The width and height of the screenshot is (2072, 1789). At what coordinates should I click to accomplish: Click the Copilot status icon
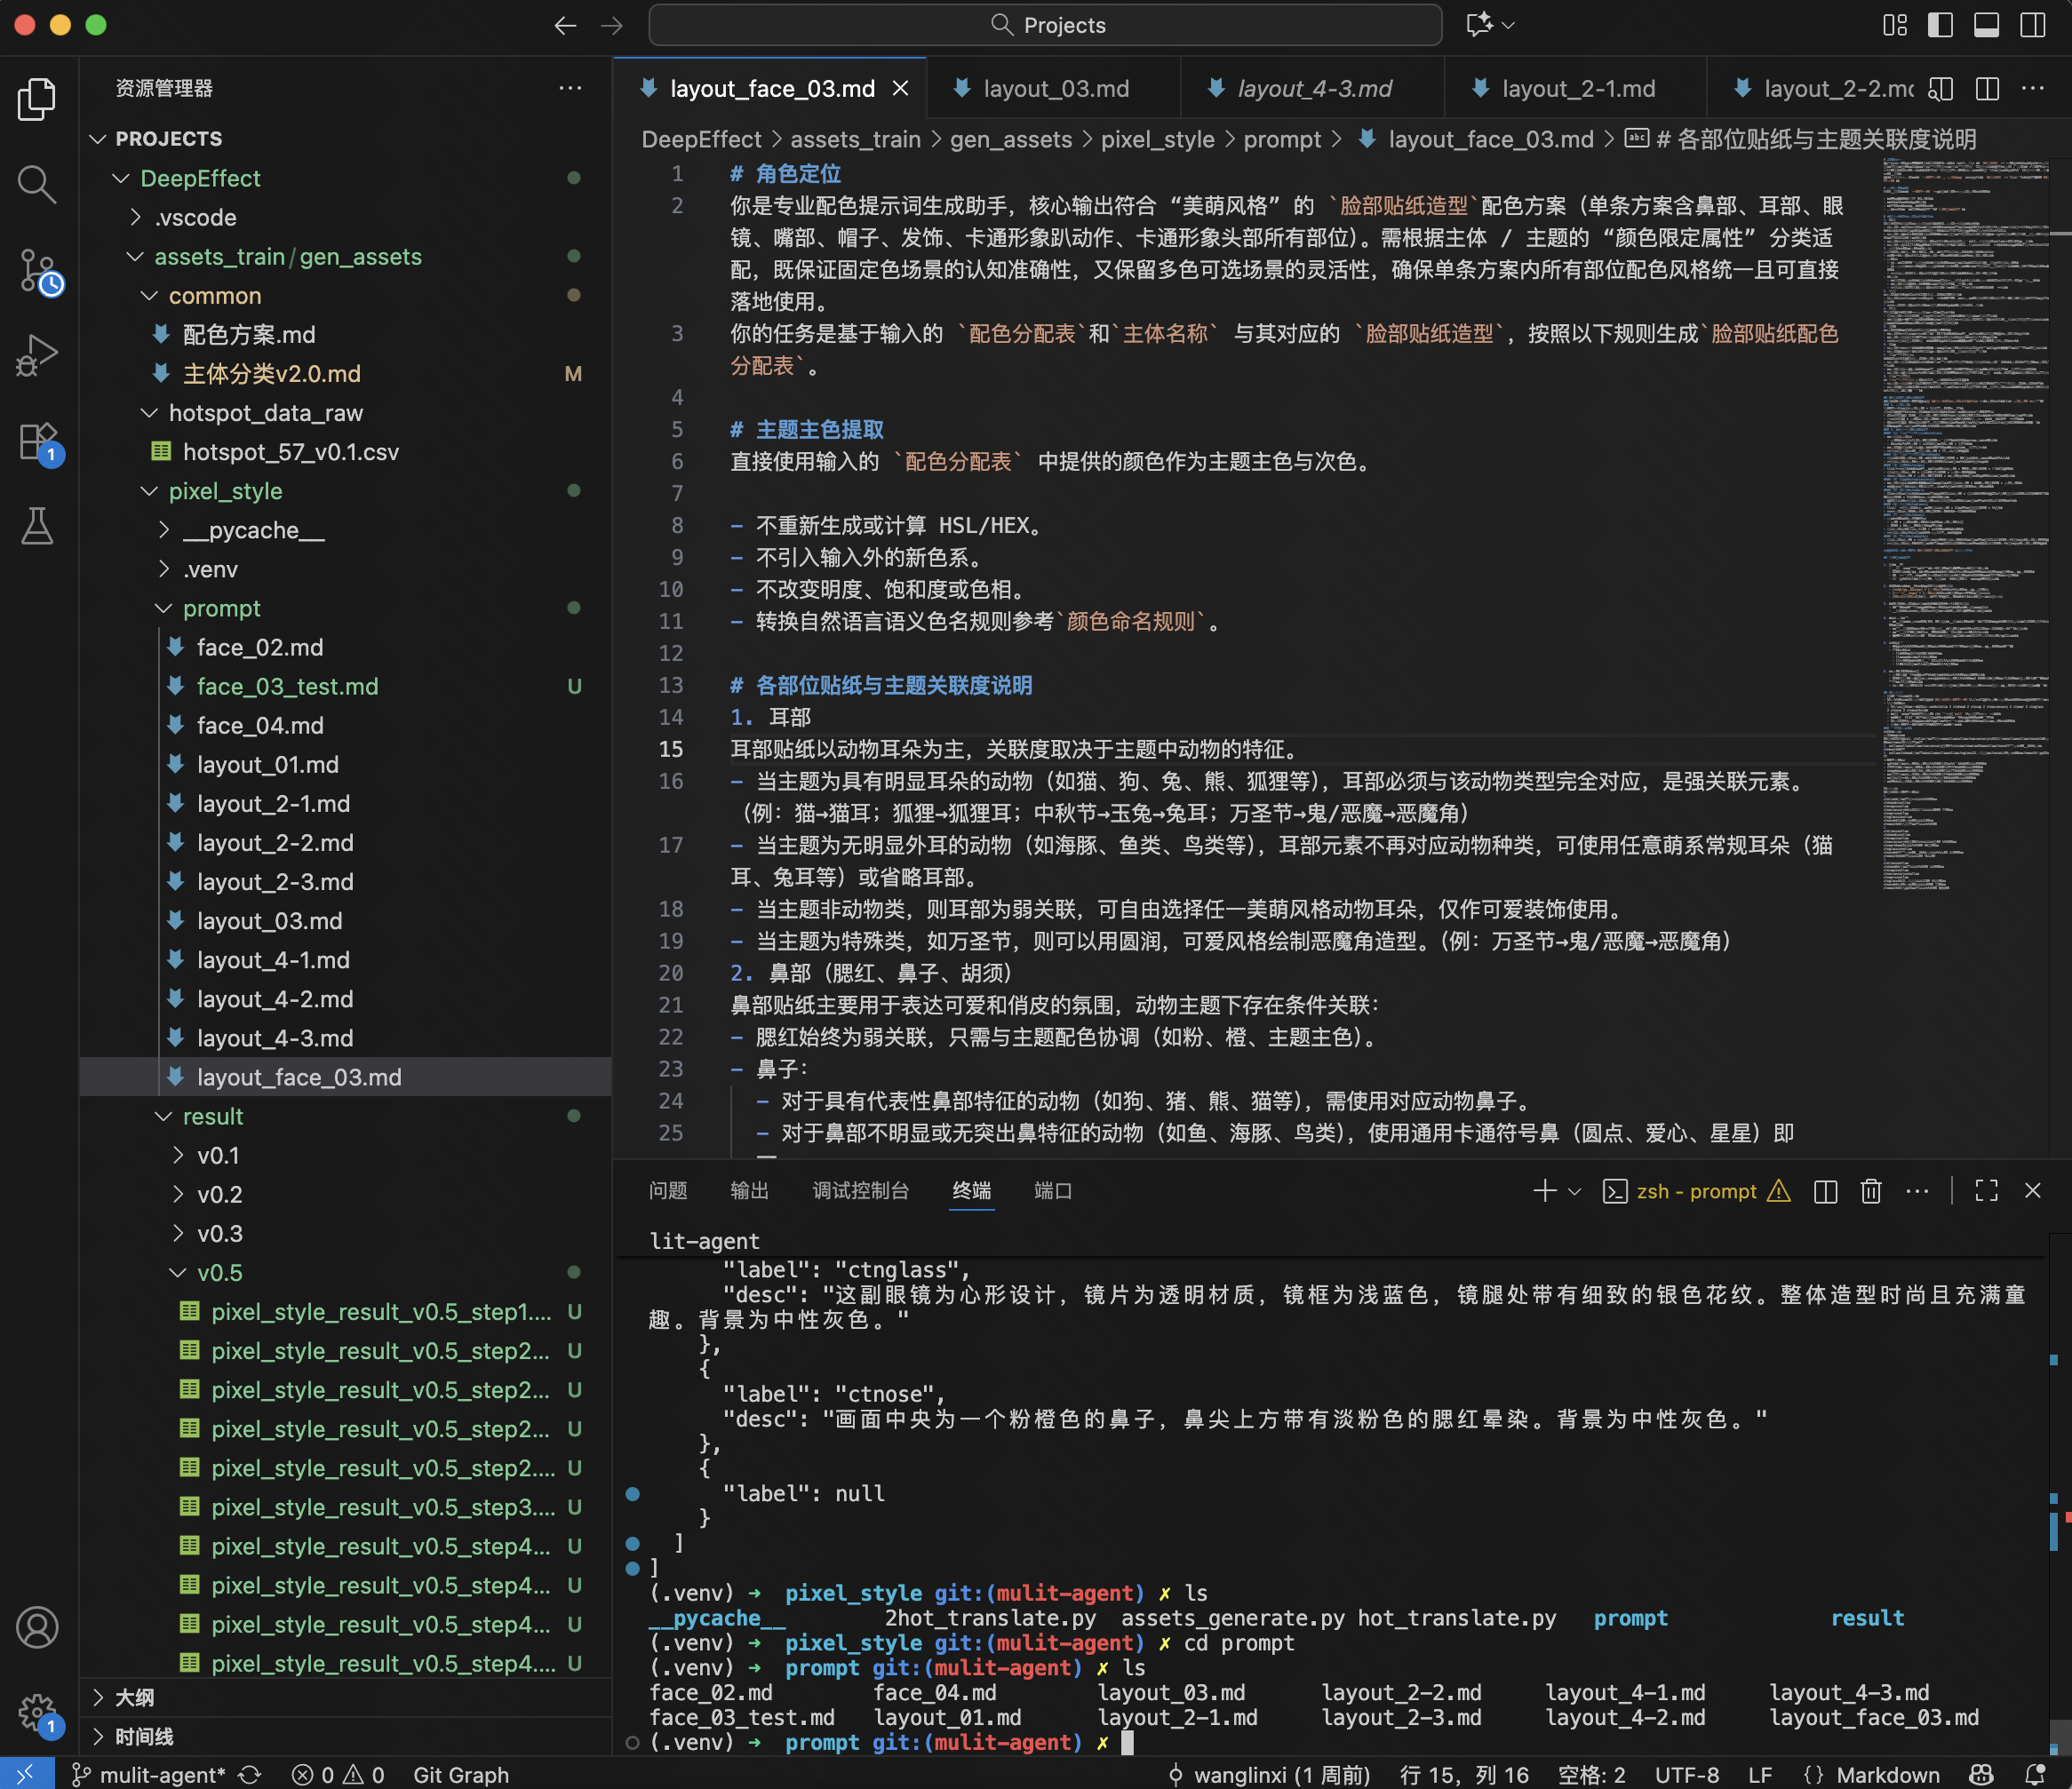[x=1980, y=1774]
